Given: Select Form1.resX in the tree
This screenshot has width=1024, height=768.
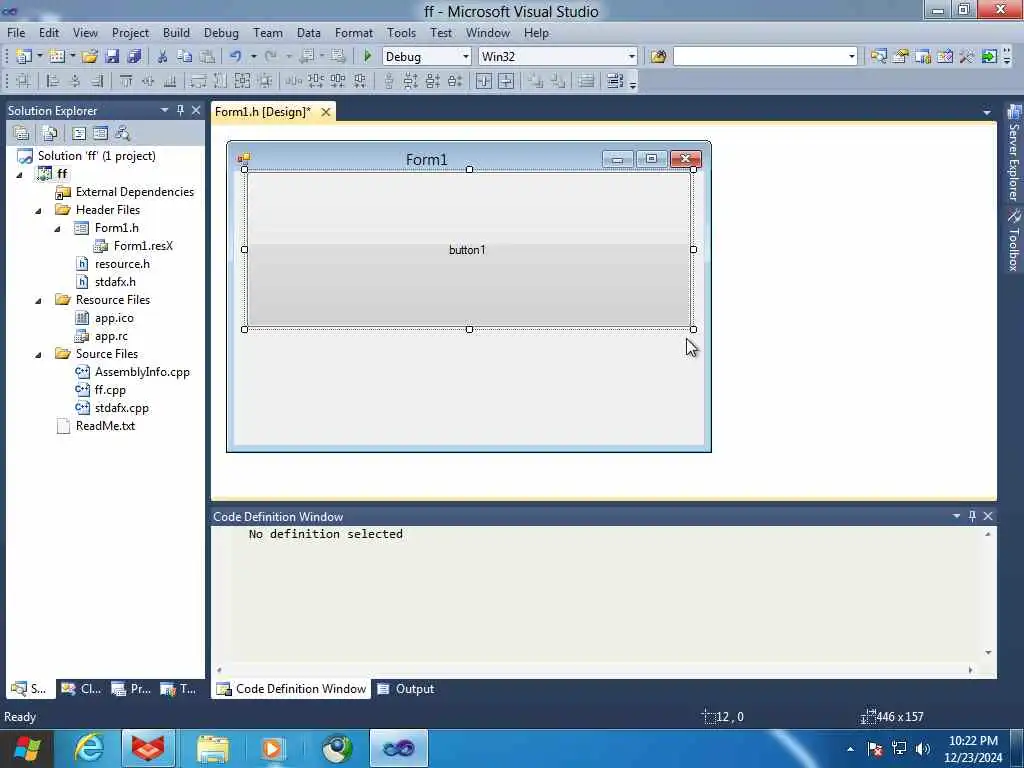Looking at the screenshot, I should 143,246.
